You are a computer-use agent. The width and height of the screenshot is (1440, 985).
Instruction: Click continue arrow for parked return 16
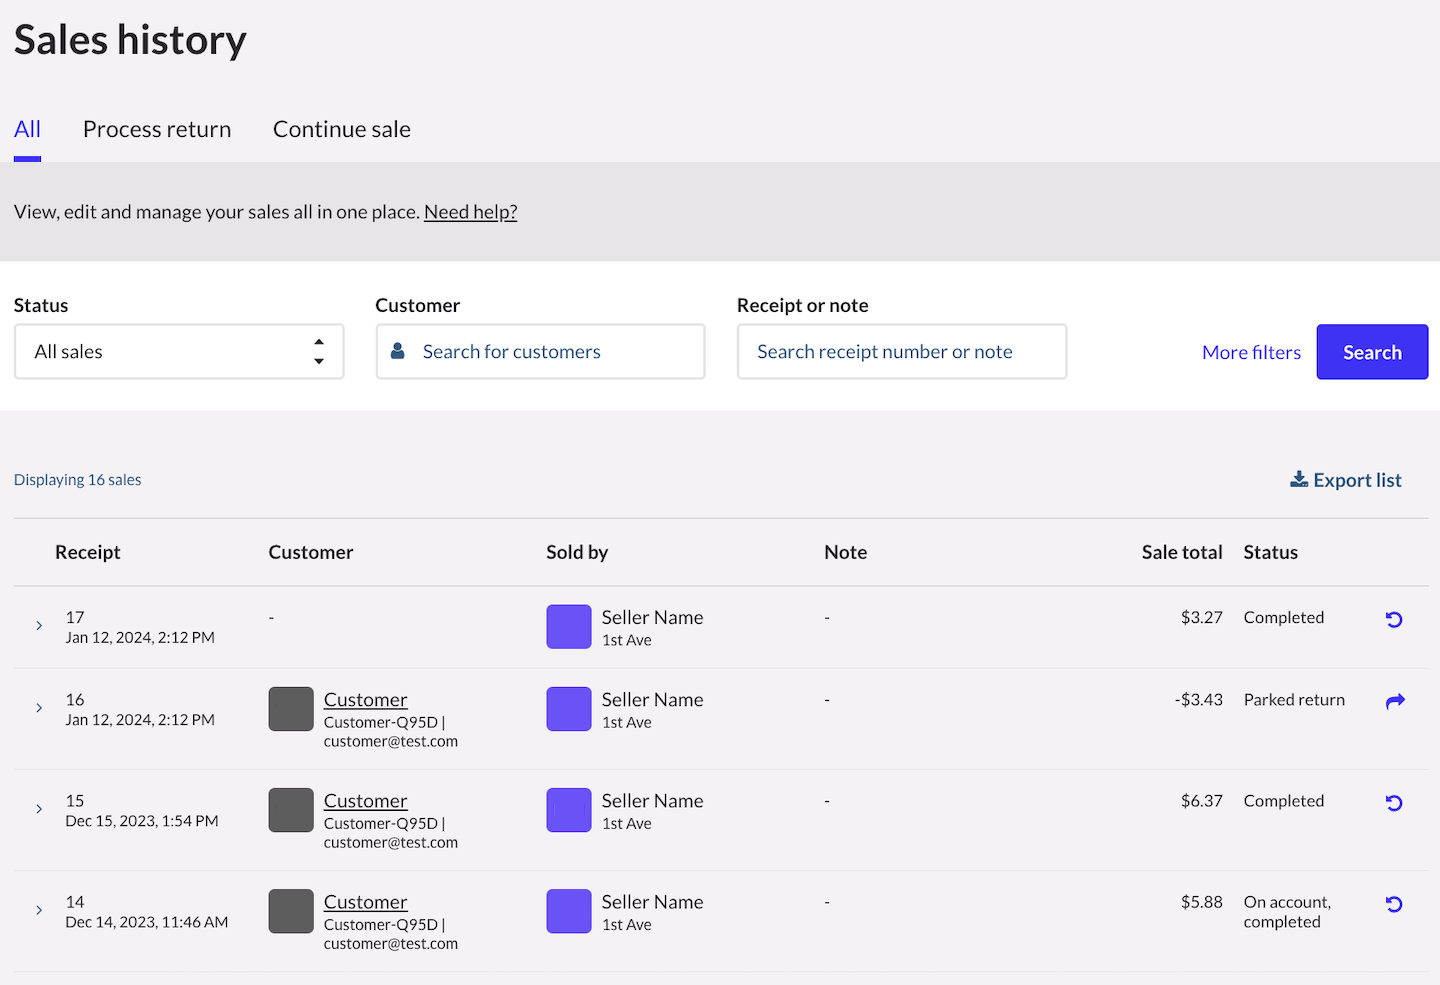tap(1395, 702)
